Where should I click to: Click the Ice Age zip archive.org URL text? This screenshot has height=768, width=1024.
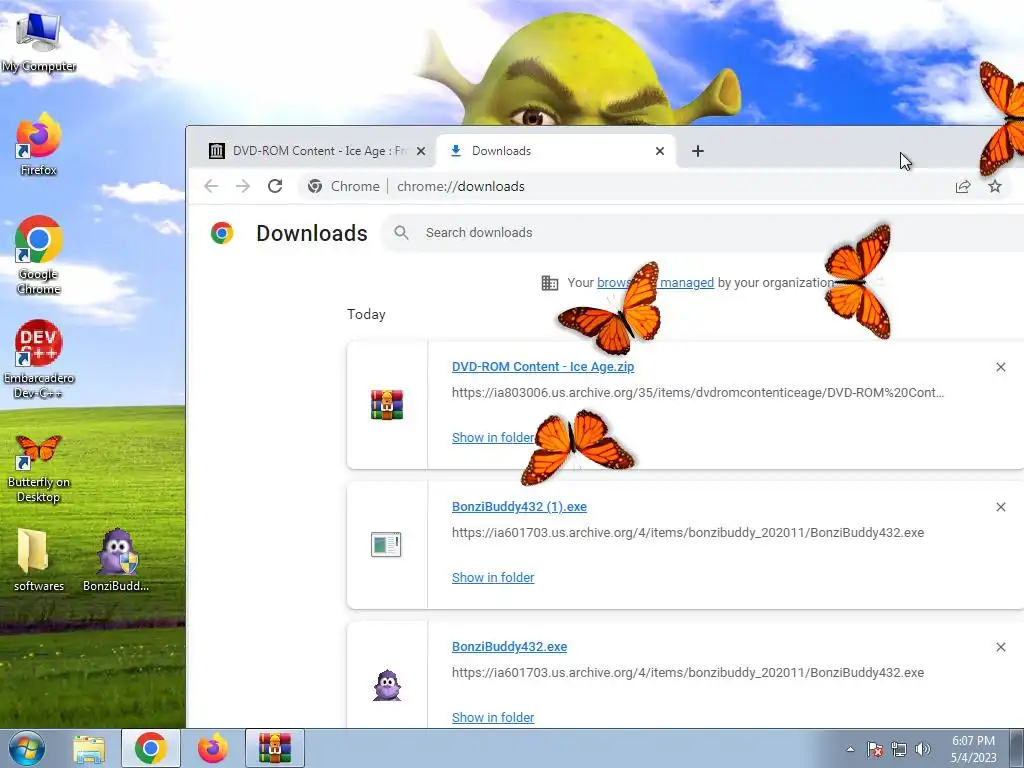(697, 392)
